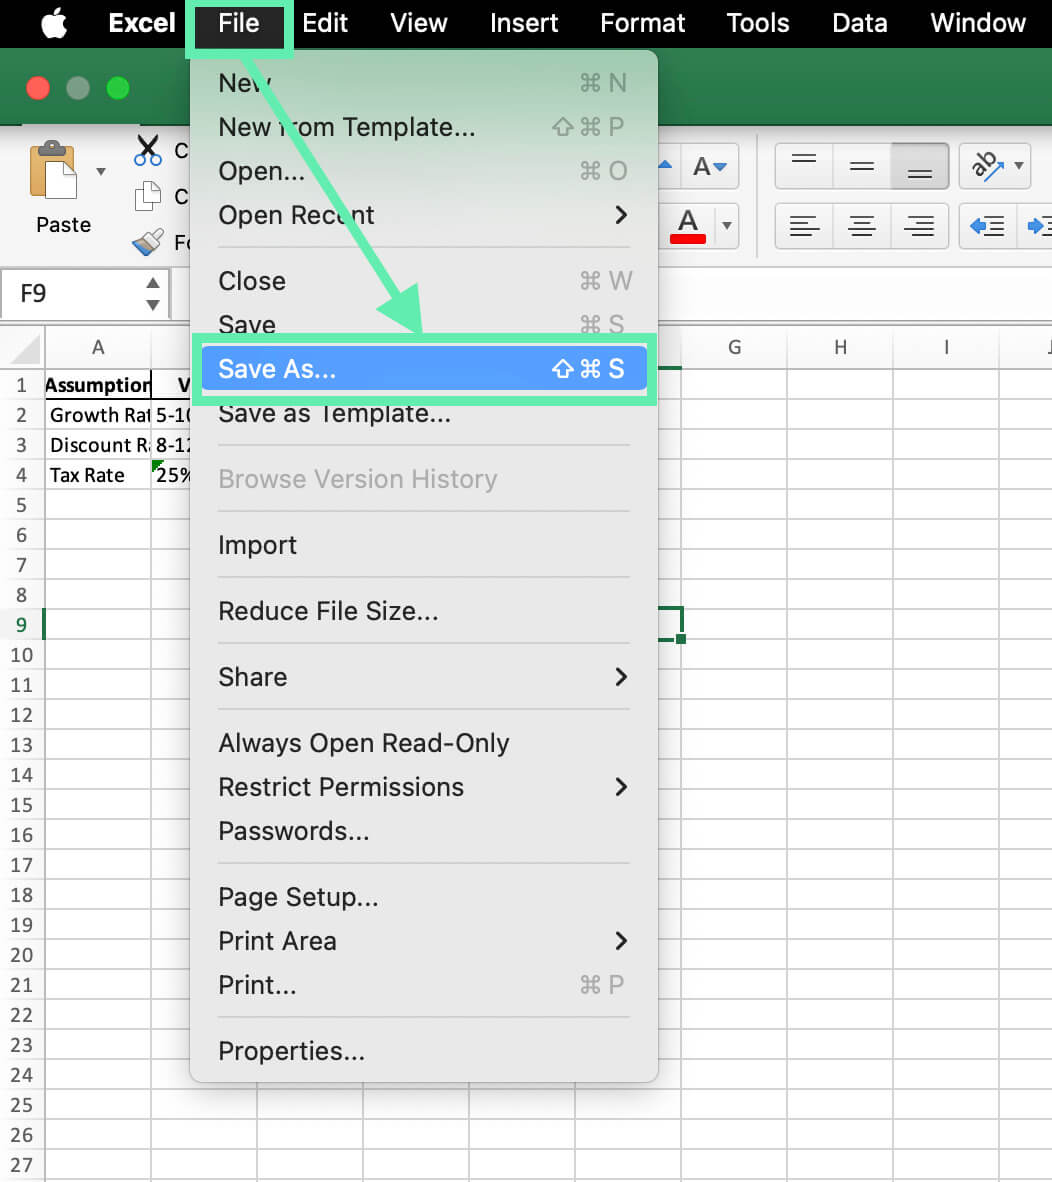Open the Insert menu
Viewport: 1052px width, 1182px height.
coord(524,23)
